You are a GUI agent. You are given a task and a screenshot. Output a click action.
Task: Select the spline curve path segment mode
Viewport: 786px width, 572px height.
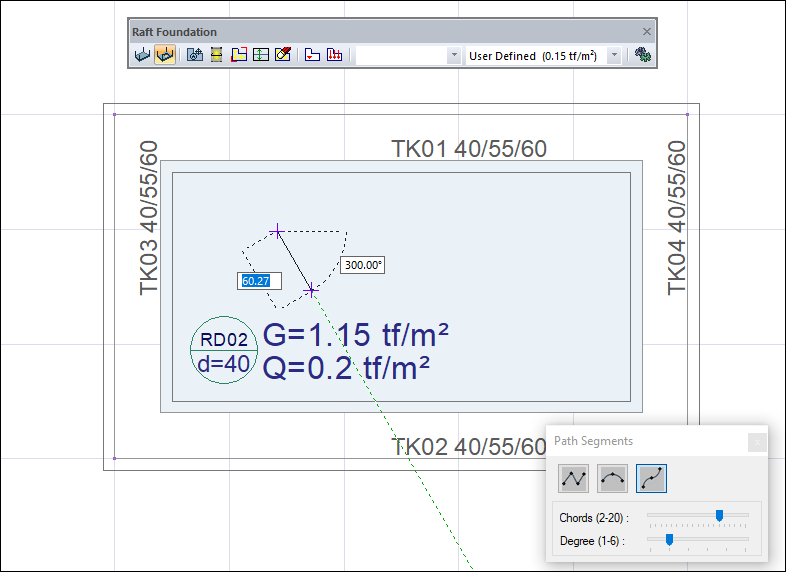point(651,479)
